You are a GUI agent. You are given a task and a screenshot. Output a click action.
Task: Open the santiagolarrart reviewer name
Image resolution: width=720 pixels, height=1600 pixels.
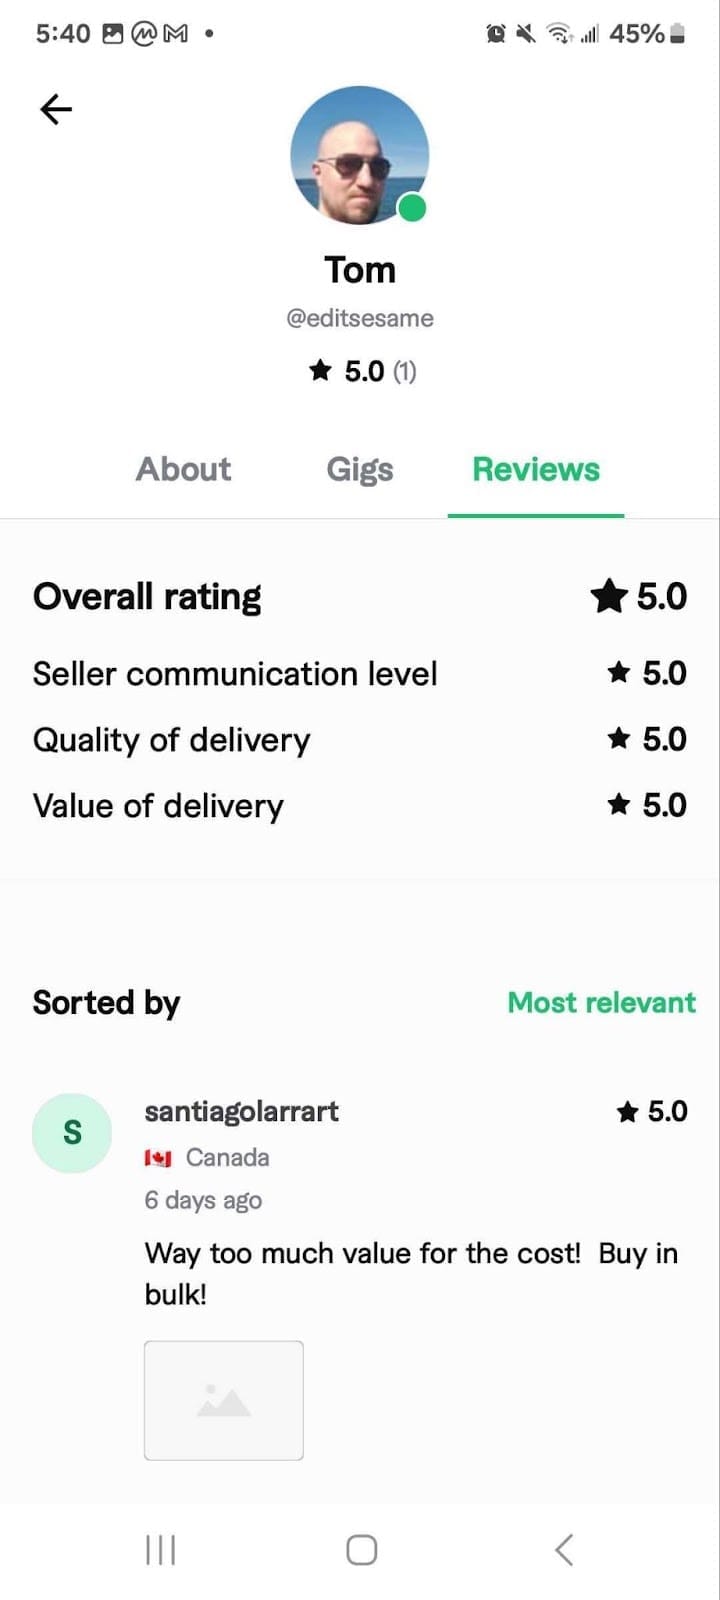coord(241,1111)
